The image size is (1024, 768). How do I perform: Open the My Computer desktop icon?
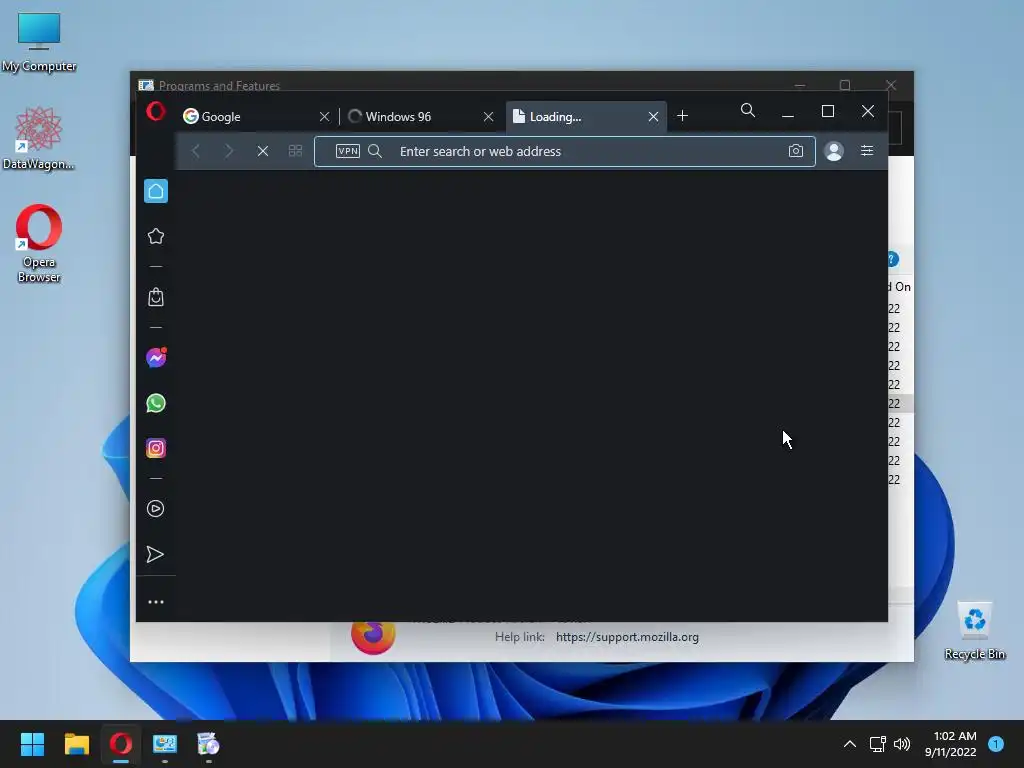pos(39,42)
